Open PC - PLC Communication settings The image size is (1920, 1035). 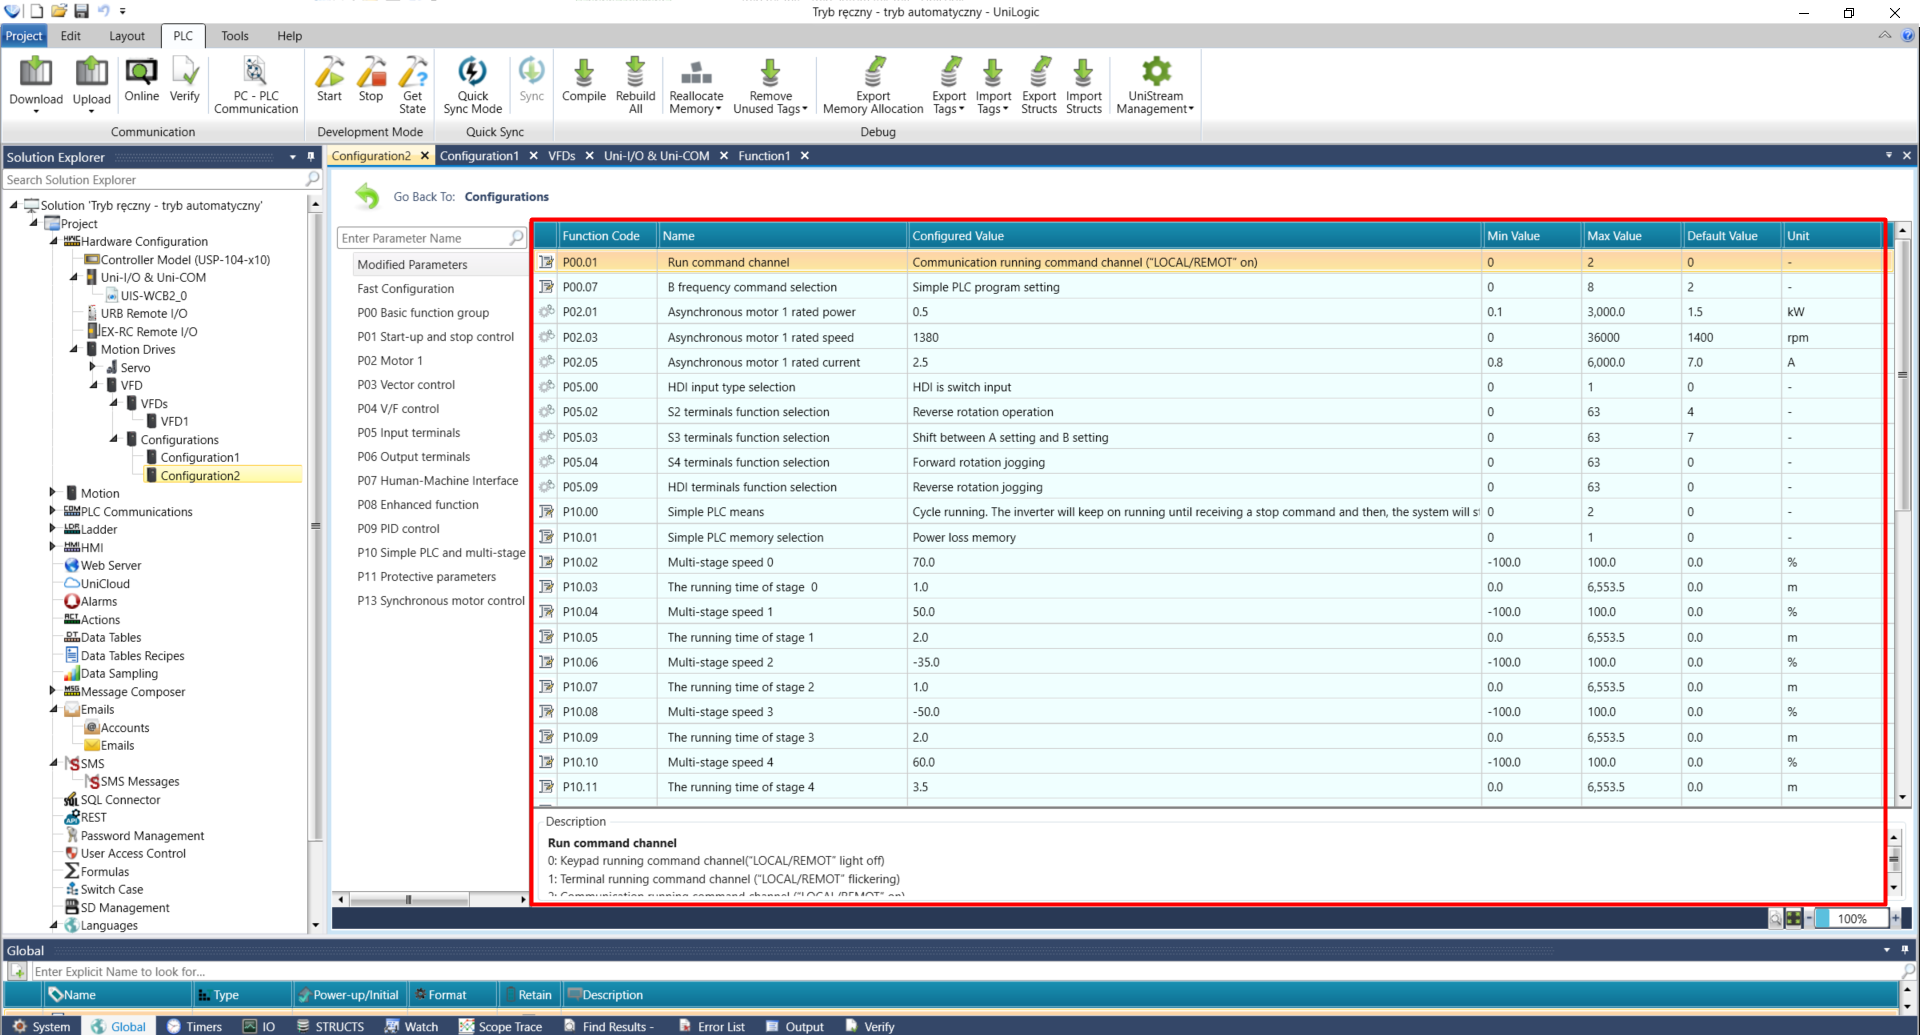[x=256, y=84]
